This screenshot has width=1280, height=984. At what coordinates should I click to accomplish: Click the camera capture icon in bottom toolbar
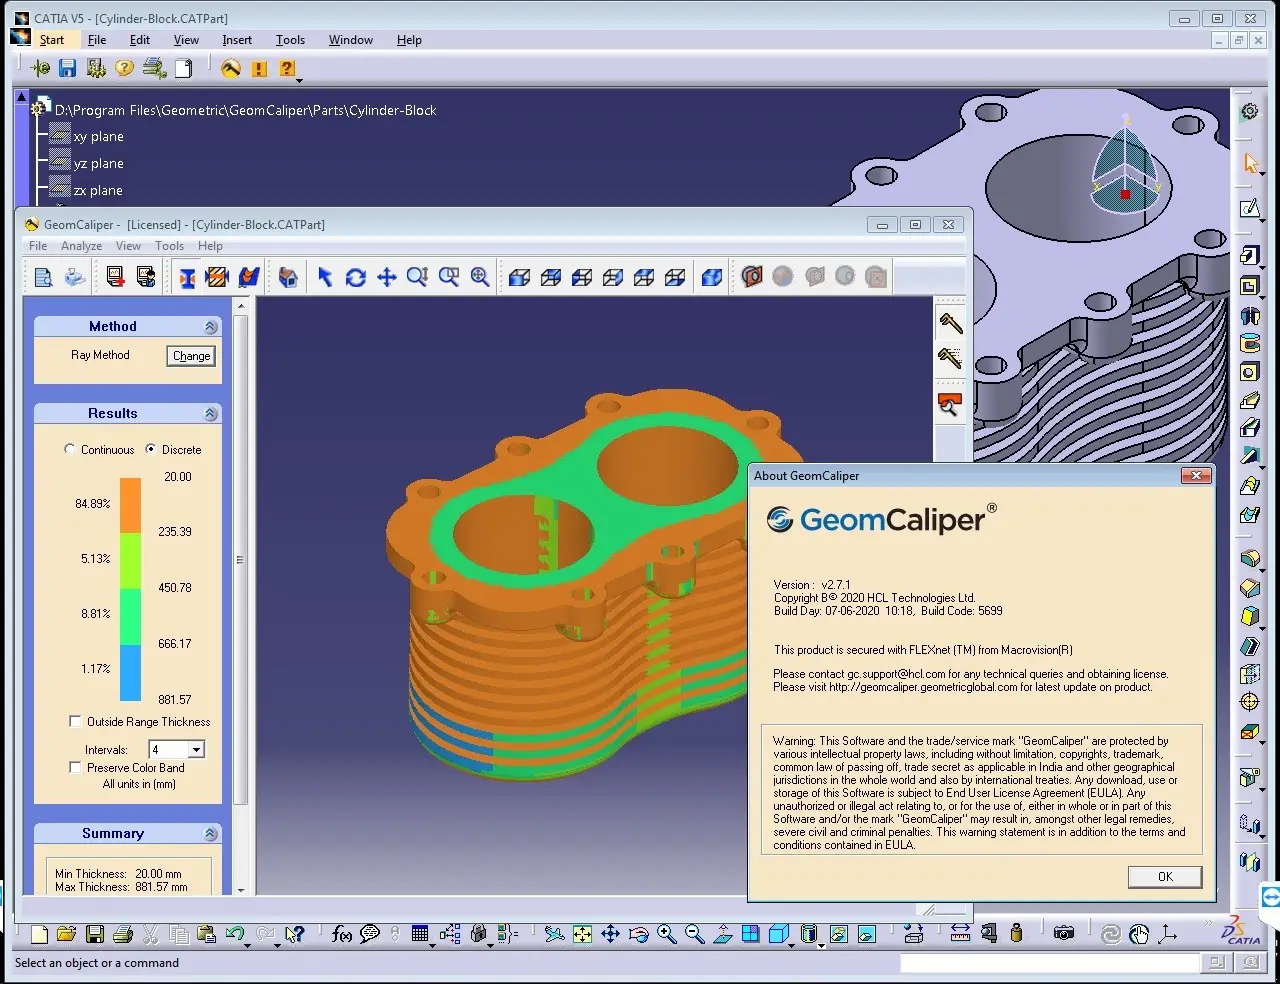[x=1064, y=934]
